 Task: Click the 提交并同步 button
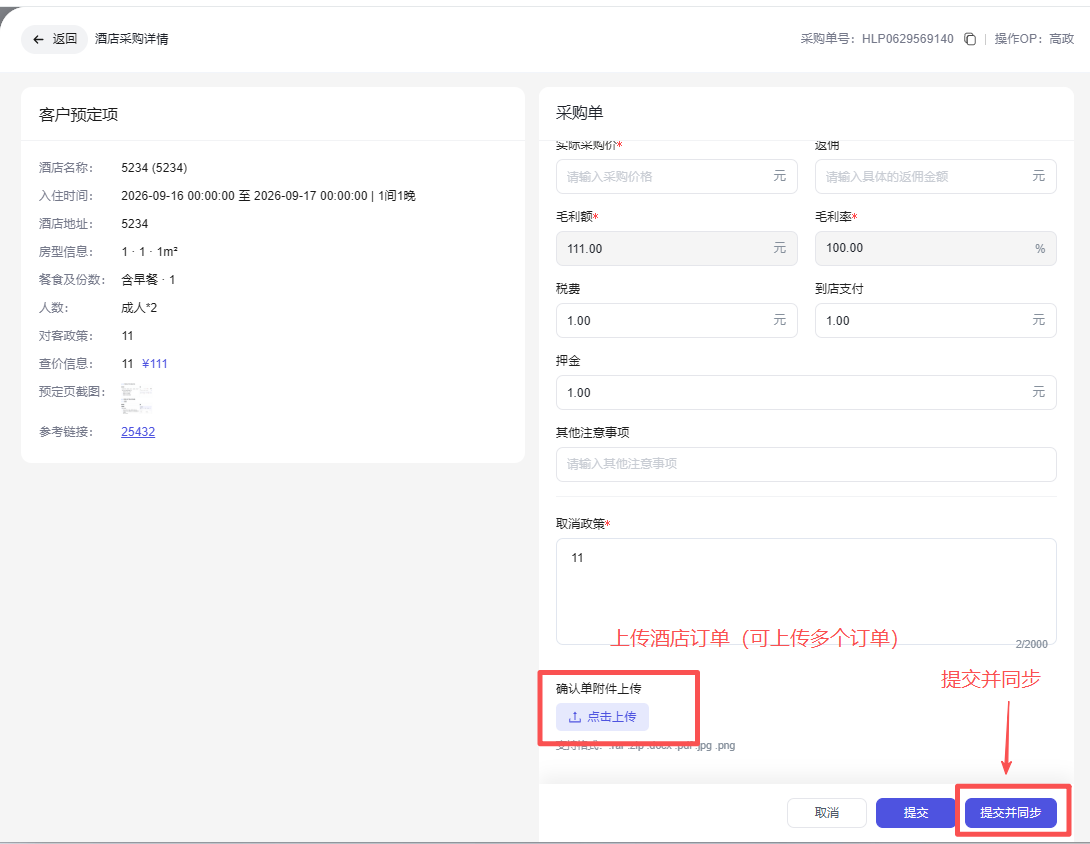point(1011,813)
